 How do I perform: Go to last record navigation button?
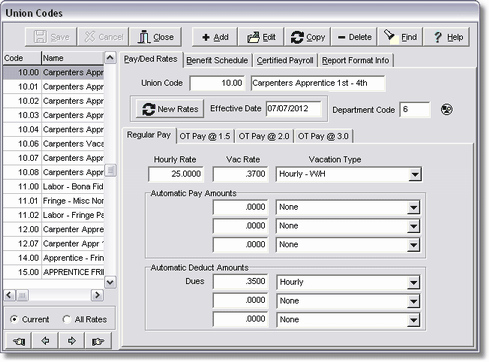point(98,341)
